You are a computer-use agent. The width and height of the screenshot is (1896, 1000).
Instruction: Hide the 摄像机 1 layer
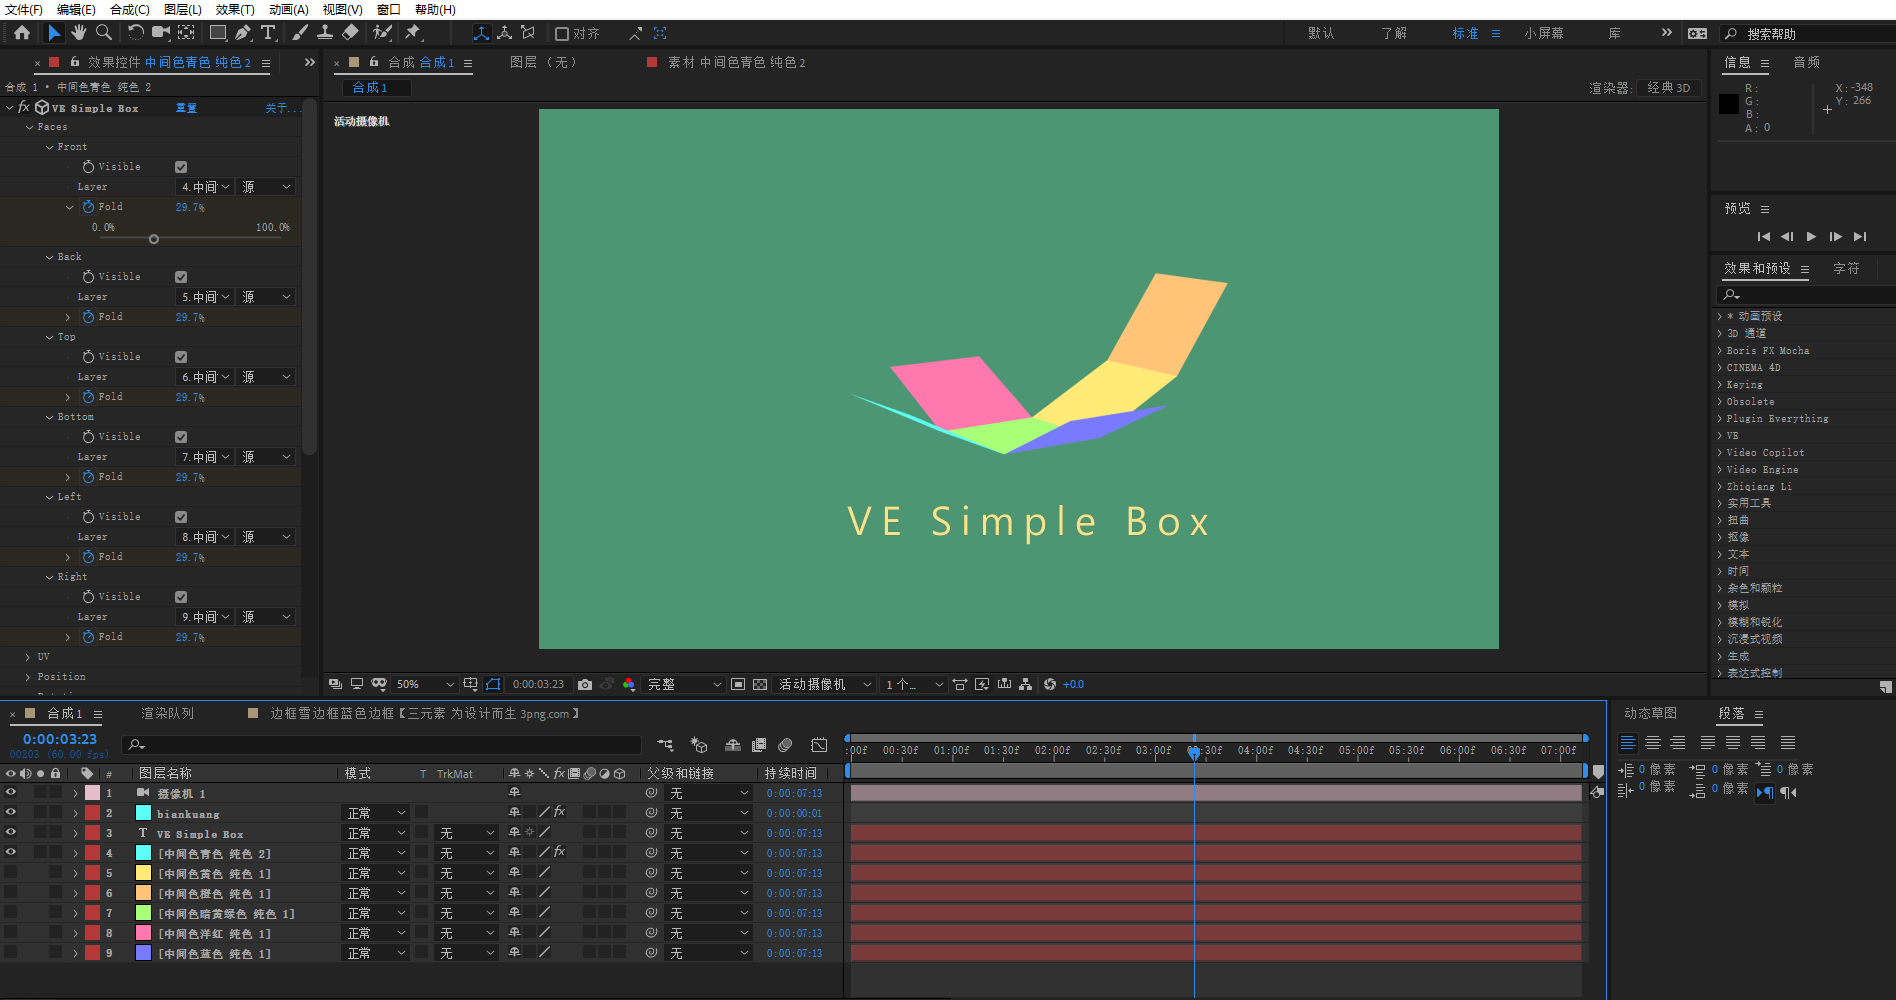point(10,792)
